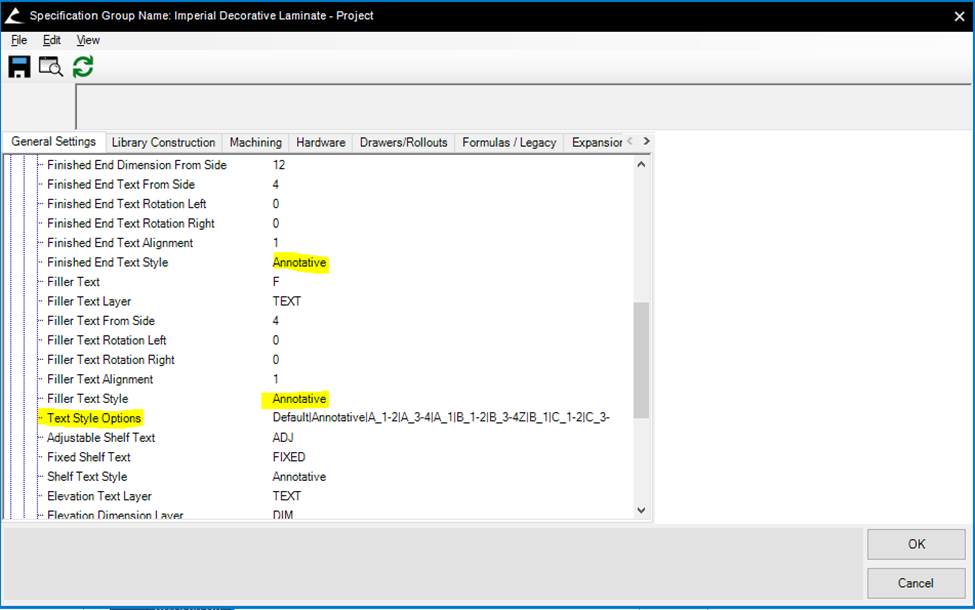Click the application logo in title bar

tap(12, 16)
